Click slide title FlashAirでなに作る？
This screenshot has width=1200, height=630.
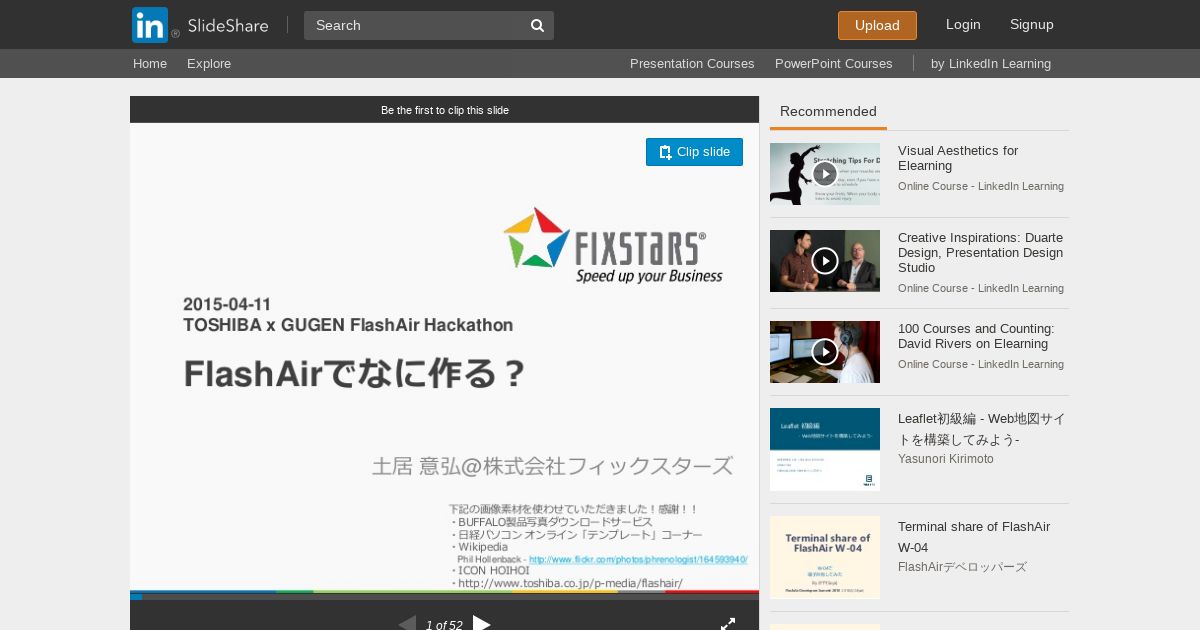point(355,374)
